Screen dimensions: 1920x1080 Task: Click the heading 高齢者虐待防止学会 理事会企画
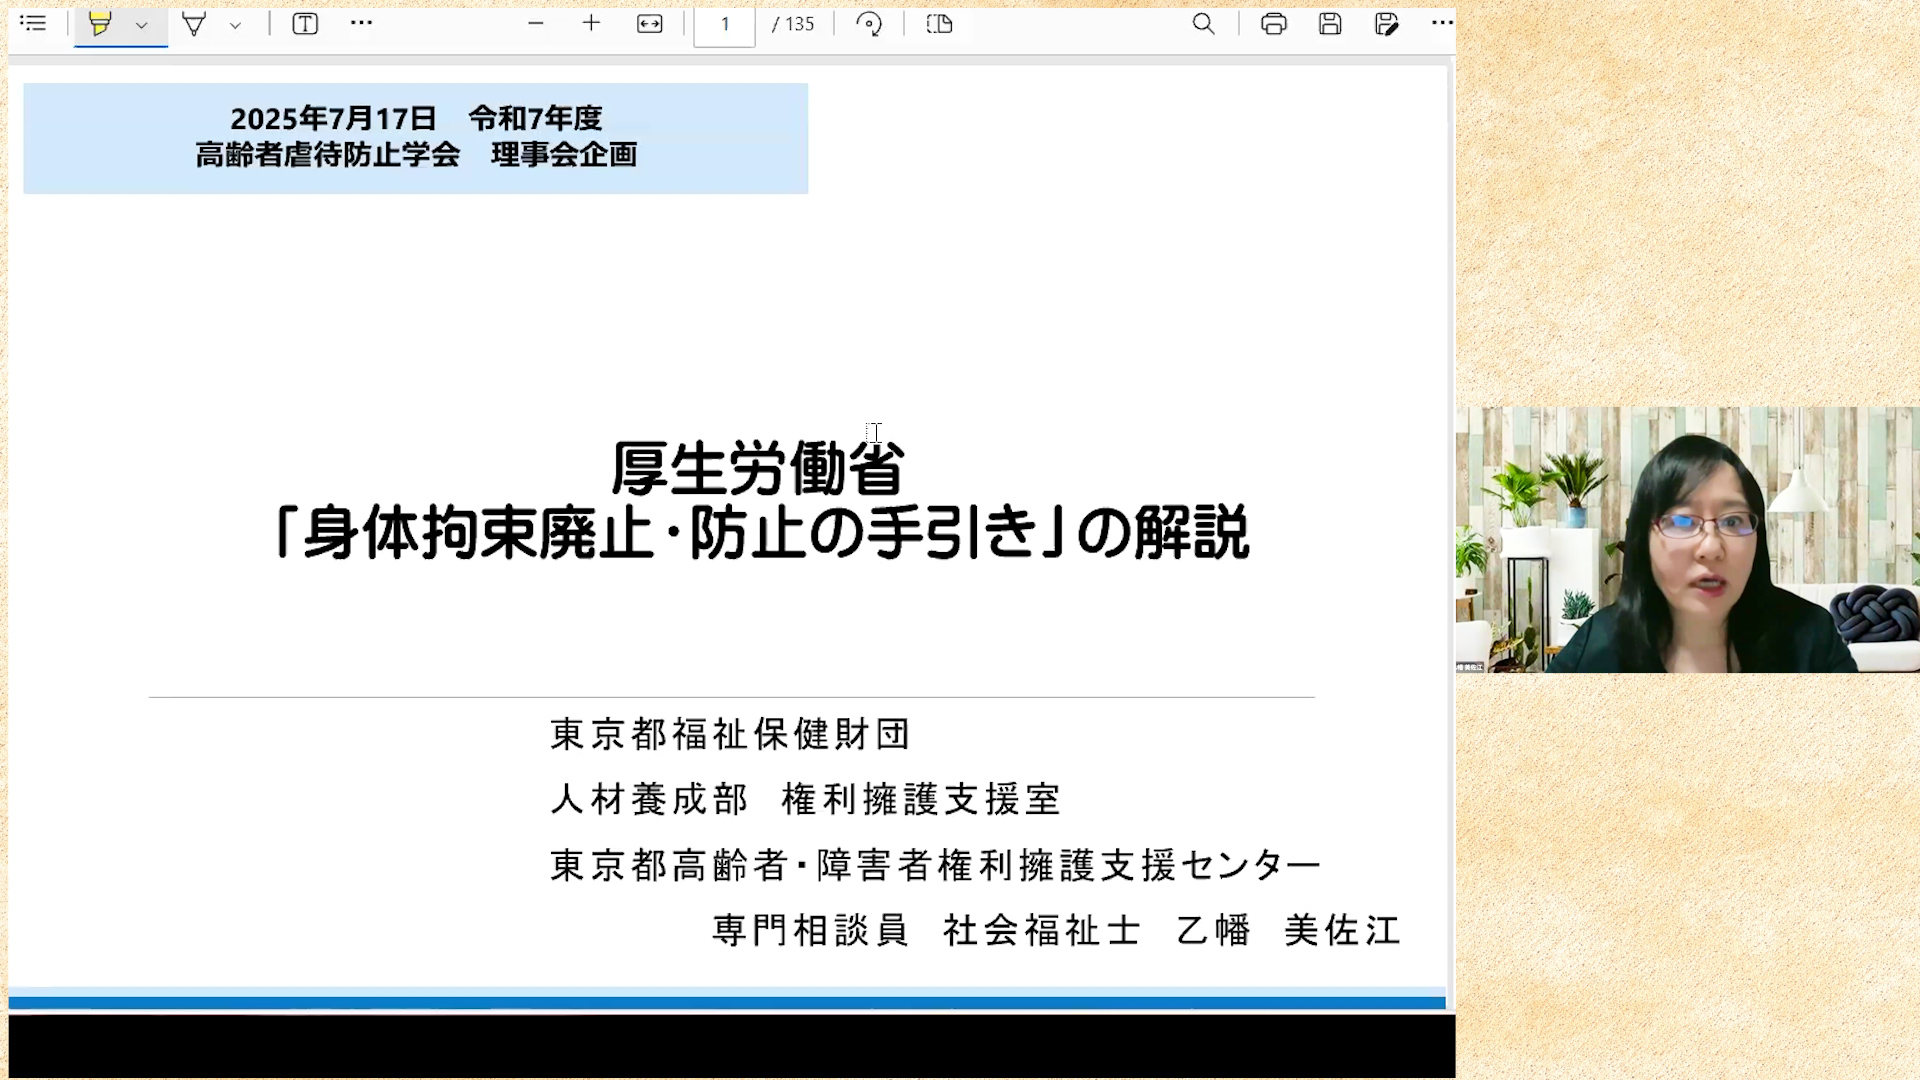tap(416, 155)
